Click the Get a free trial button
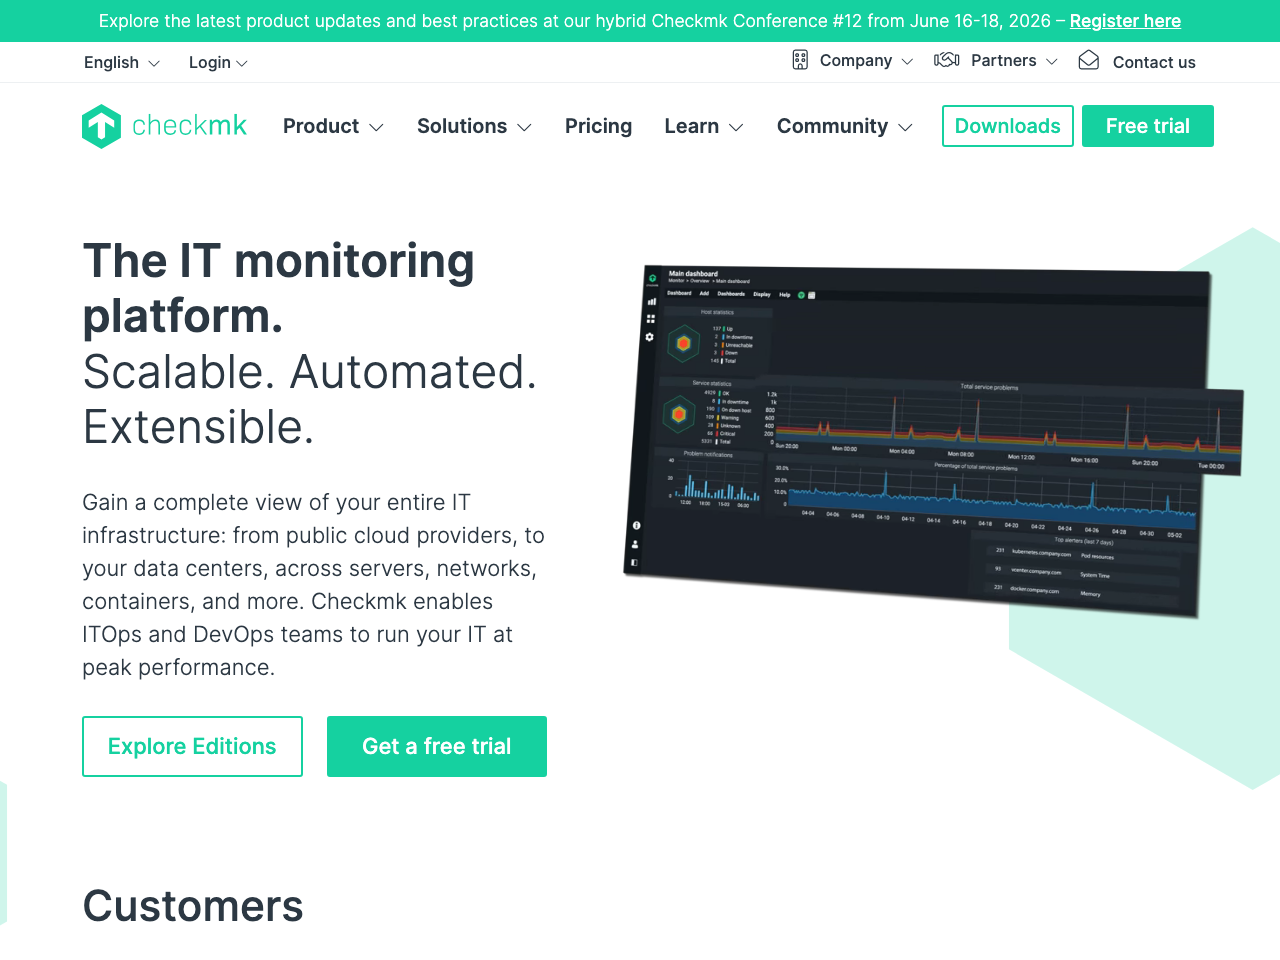Viewport: 1280px width, 960px height. point(437,746)
